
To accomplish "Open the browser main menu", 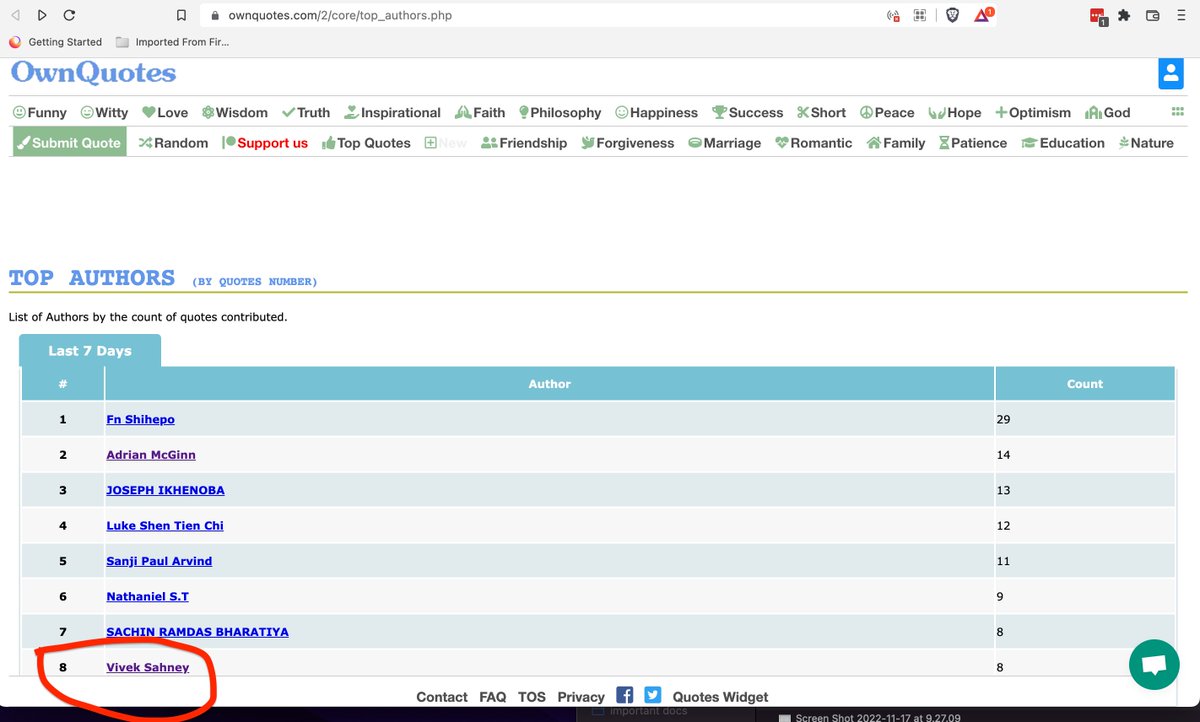I will point(1180,15).
